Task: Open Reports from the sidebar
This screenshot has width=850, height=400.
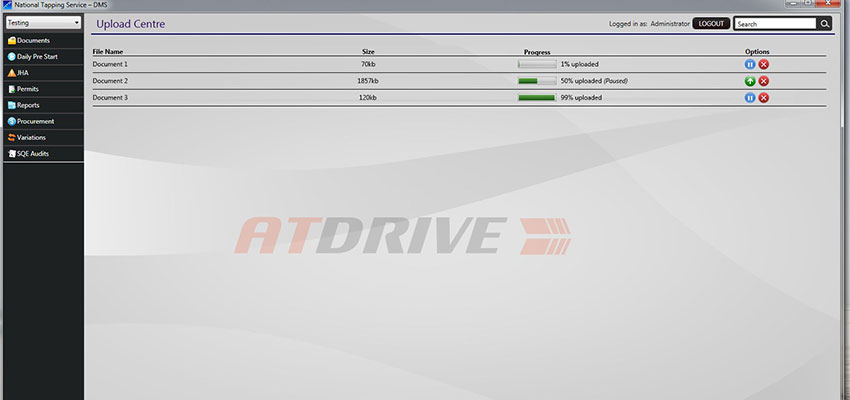Action: 43,105
